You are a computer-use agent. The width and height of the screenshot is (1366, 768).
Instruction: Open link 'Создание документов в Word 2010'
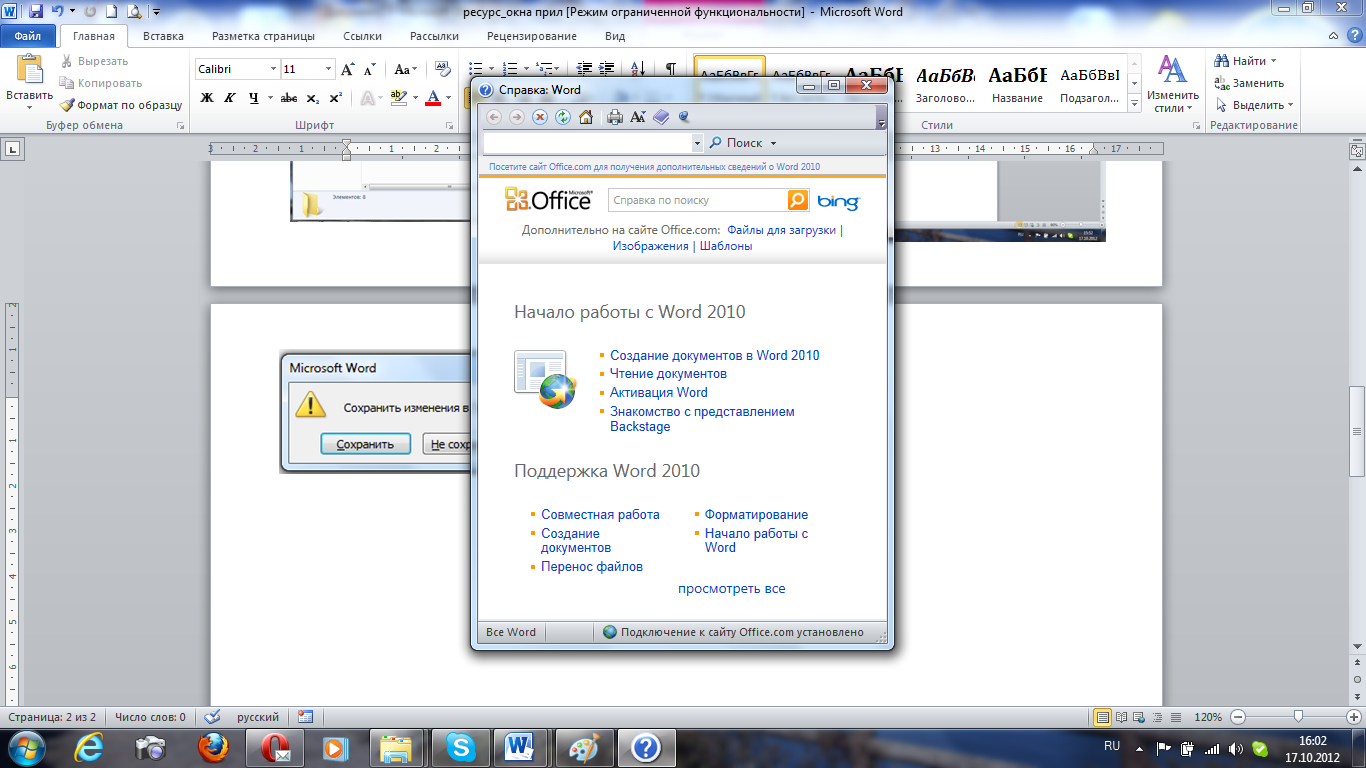click(715, 355)
